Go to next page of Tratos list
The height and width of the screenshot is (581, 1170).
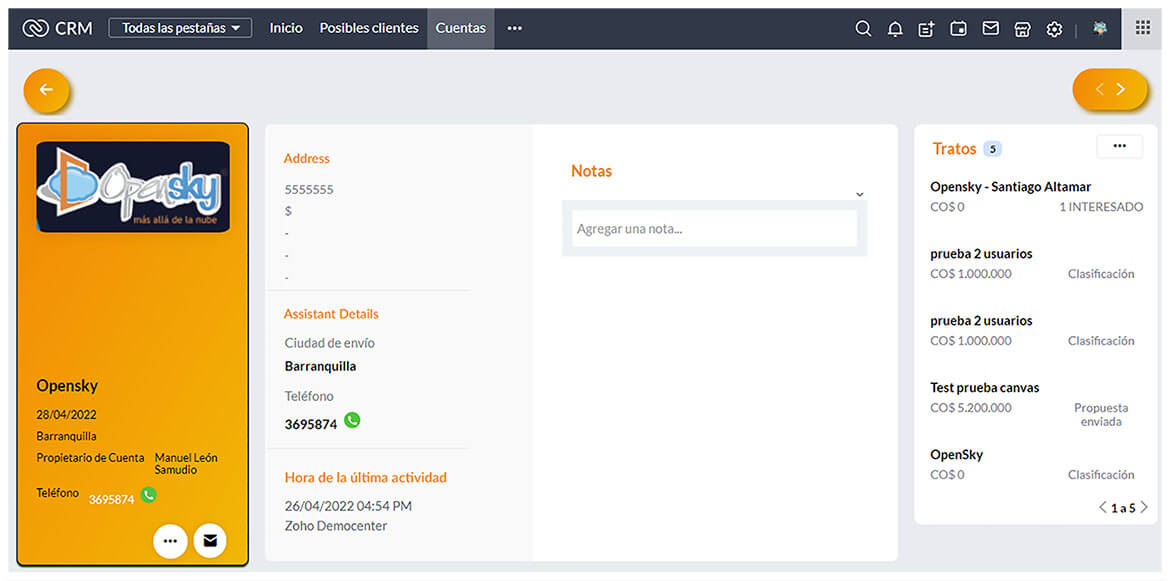[x=1144, y=508]
